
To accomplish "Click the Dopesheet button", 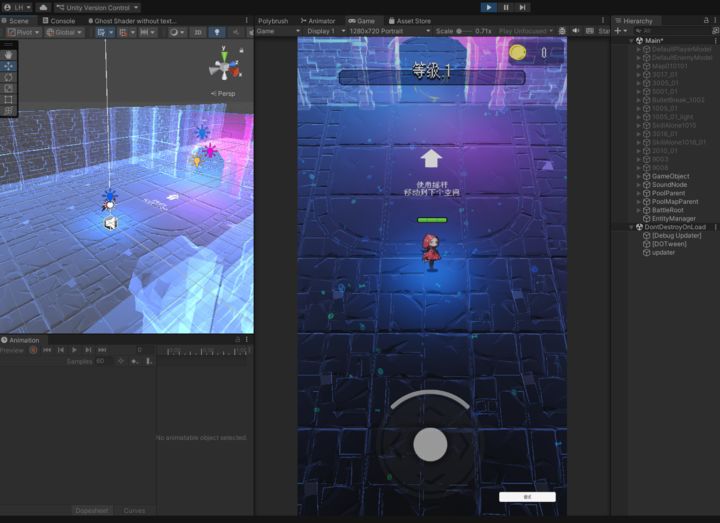I will tap(92, 510).
